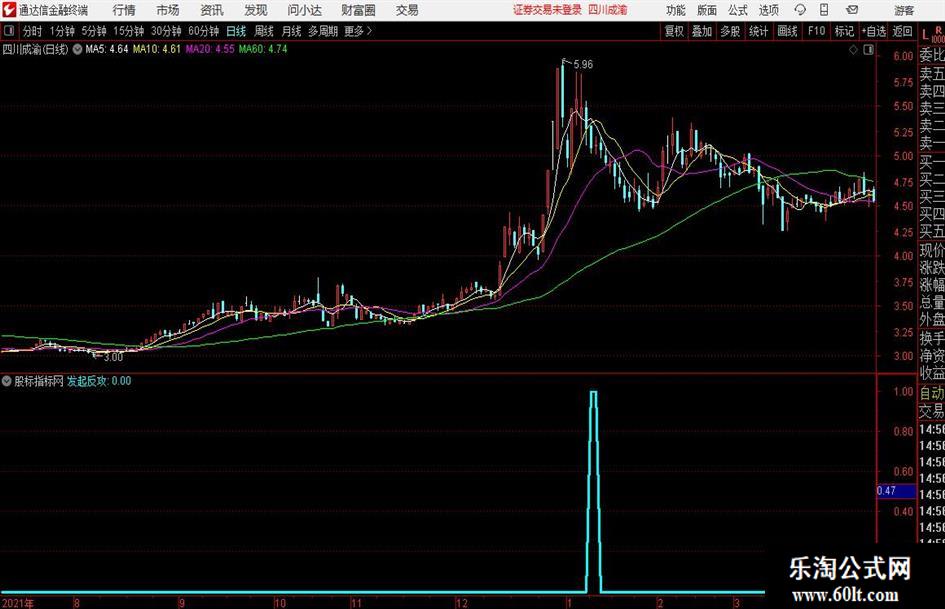Open the F10 company info button

816,31
